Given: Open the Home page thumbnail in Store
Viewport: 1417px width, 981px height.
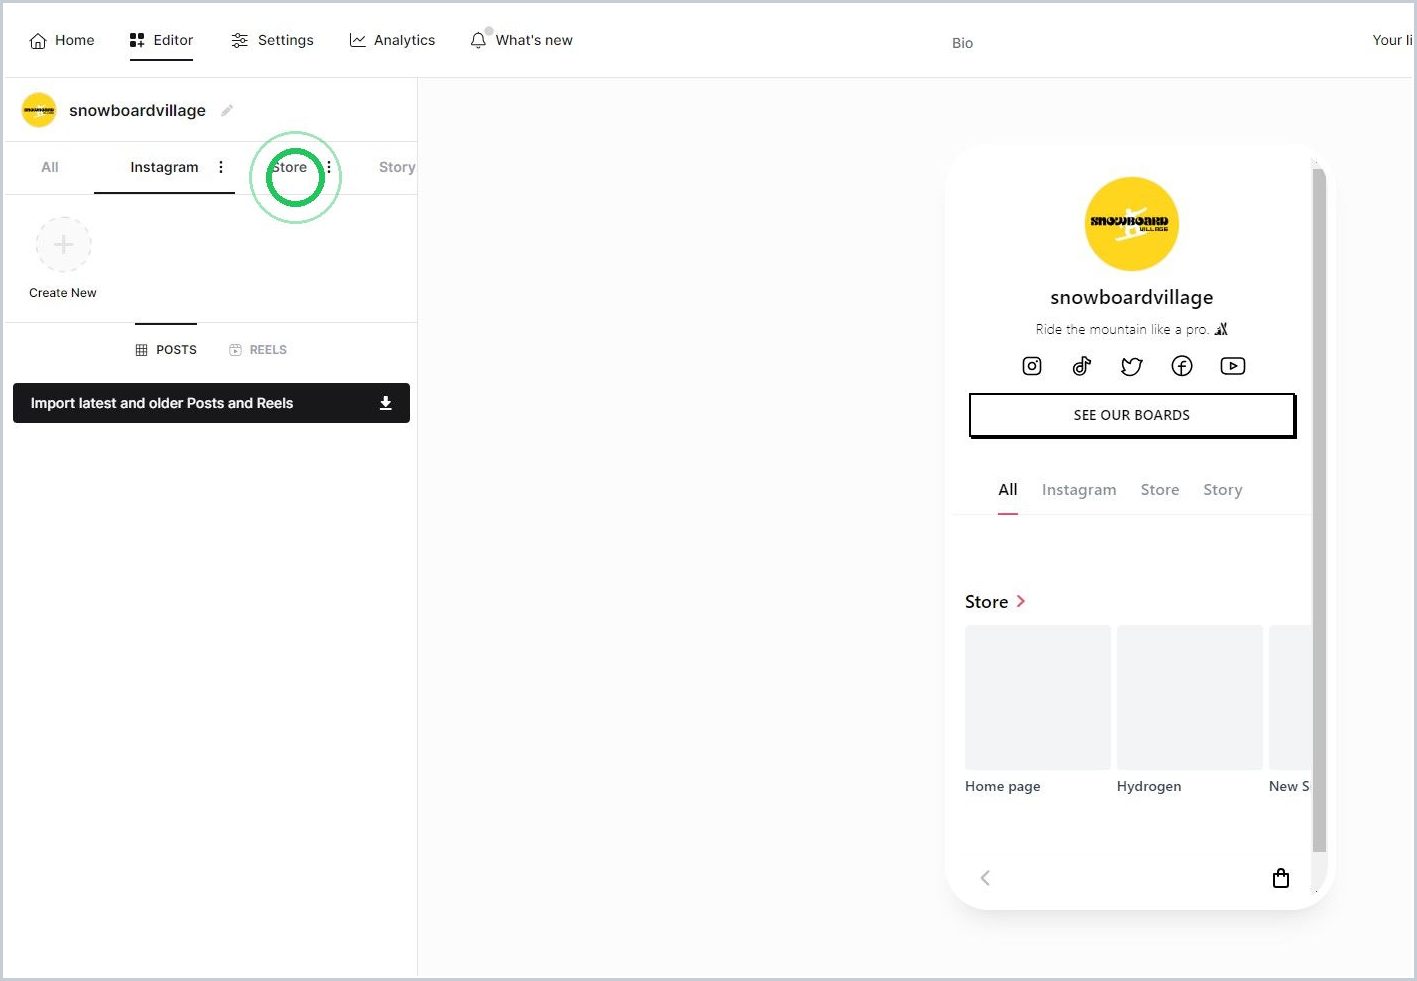Looking at the screenshot, I should coord(1038,697).
